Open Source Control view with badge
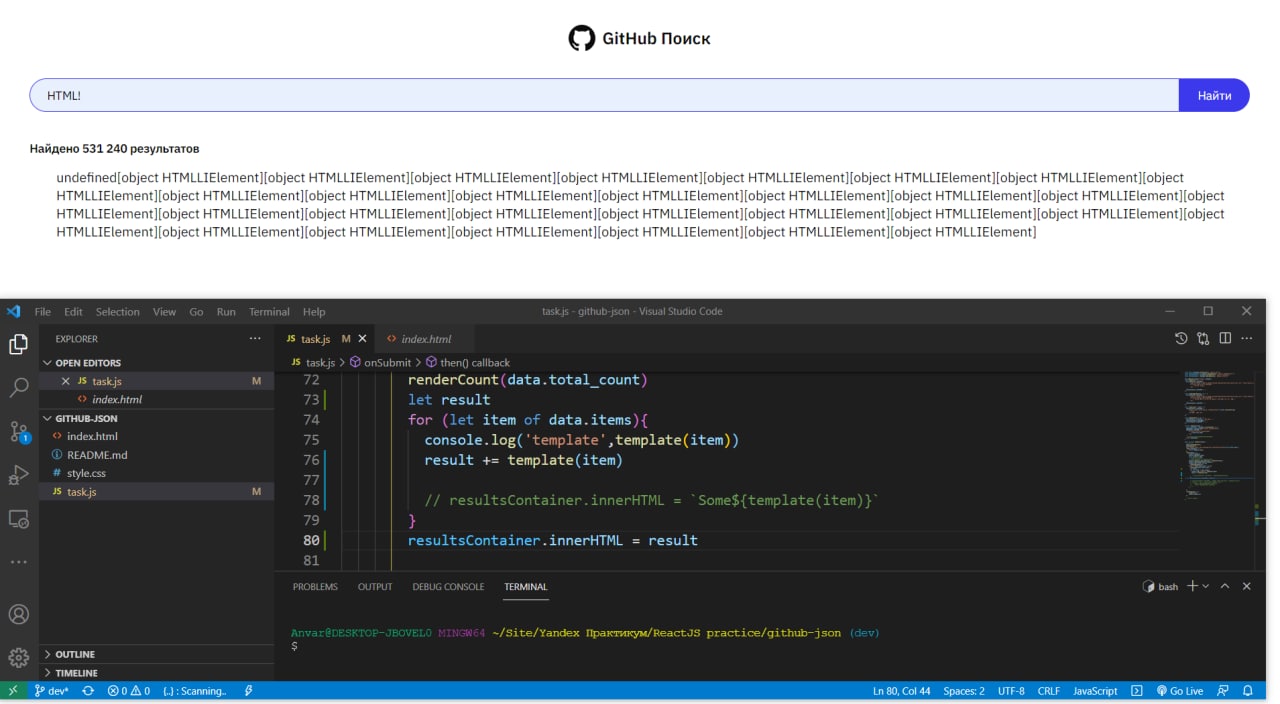The height and width of the screenshot is (704, 1280). [x=18, y=432]
